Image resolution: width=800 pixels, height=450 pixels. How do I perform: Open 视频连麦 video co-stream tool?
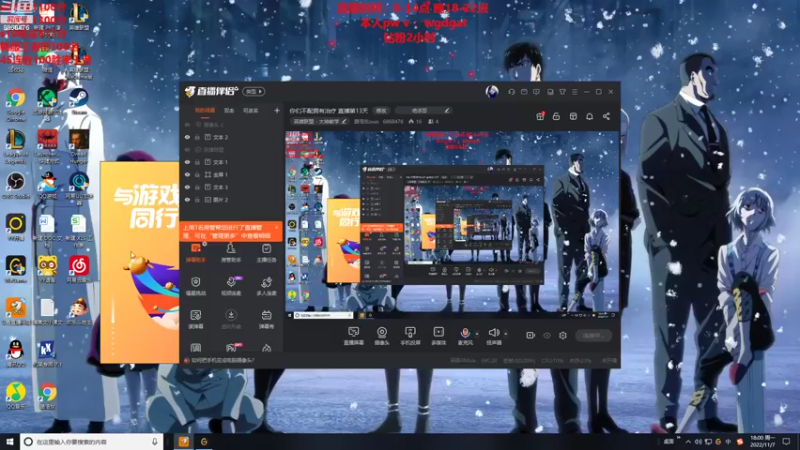[x=231, y=286]
